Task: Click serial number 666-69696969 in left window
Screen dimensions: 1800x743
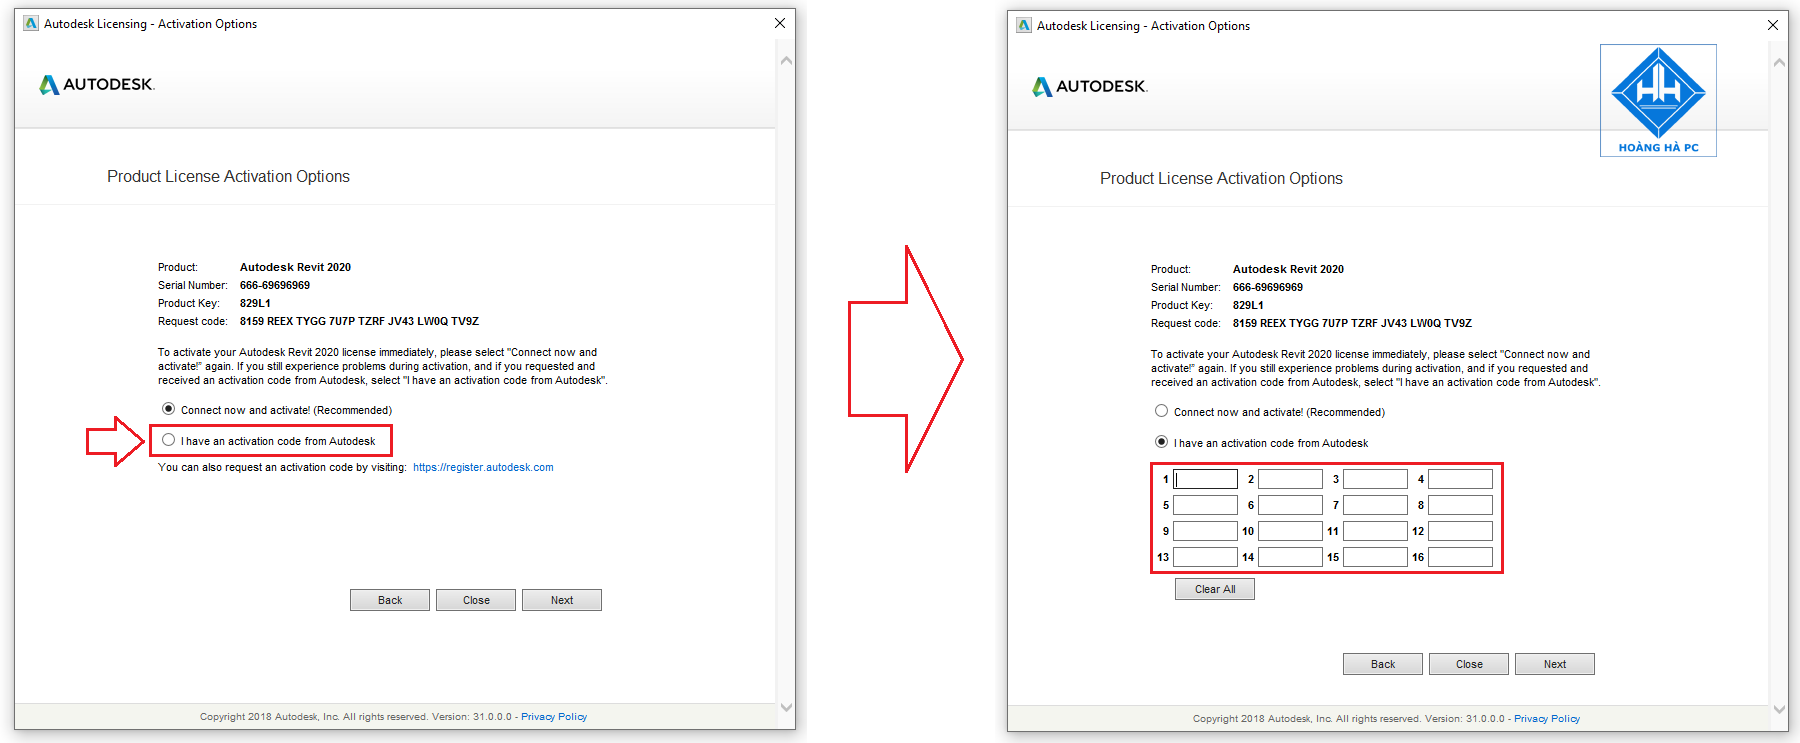Action: pos(275,285)
